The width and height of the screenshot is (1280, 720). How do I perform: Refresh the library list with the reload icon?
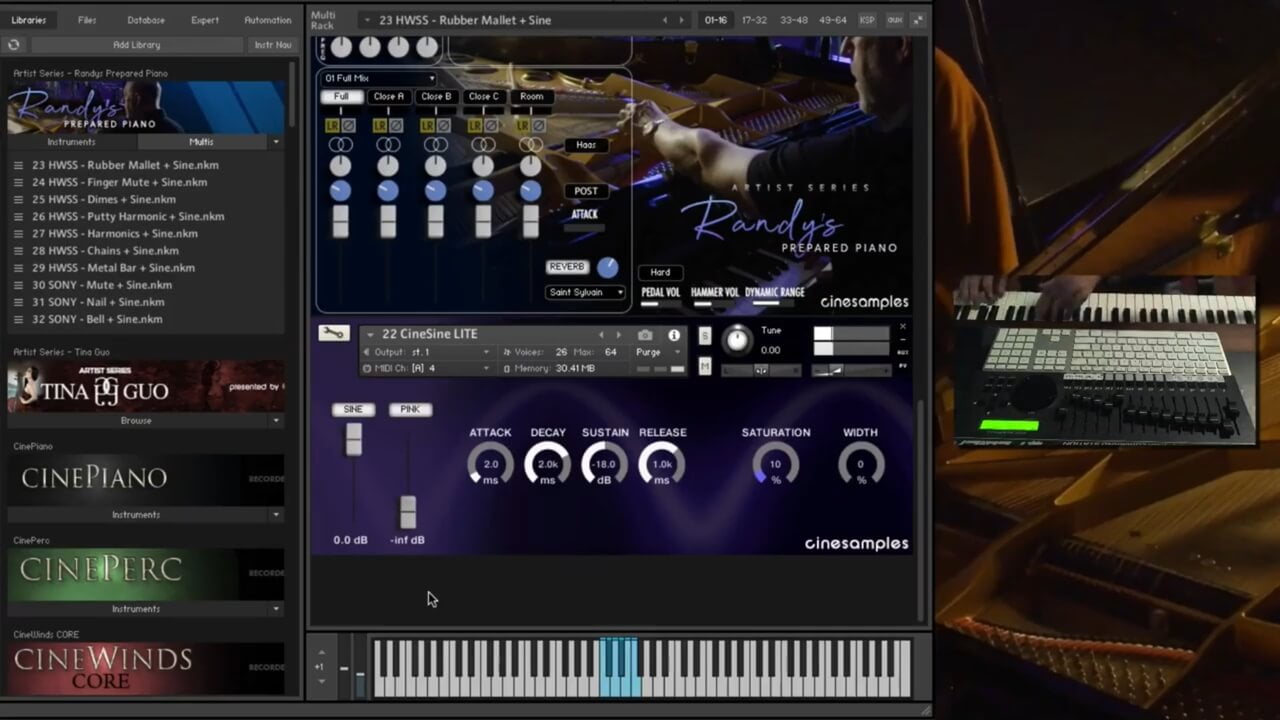[14, 45]
